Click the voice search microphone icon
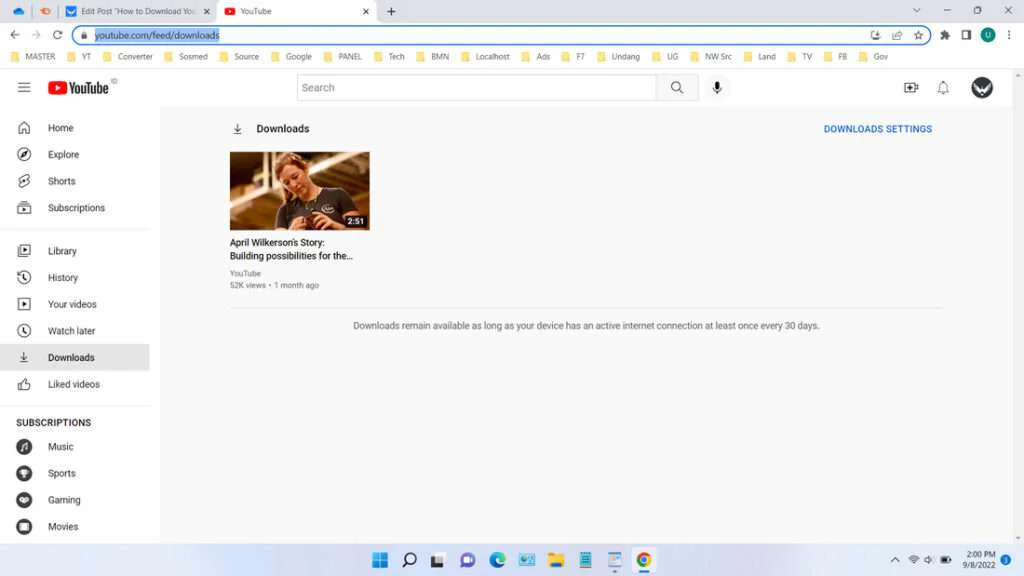1024x576 pixels. click(x=717, y=87)
